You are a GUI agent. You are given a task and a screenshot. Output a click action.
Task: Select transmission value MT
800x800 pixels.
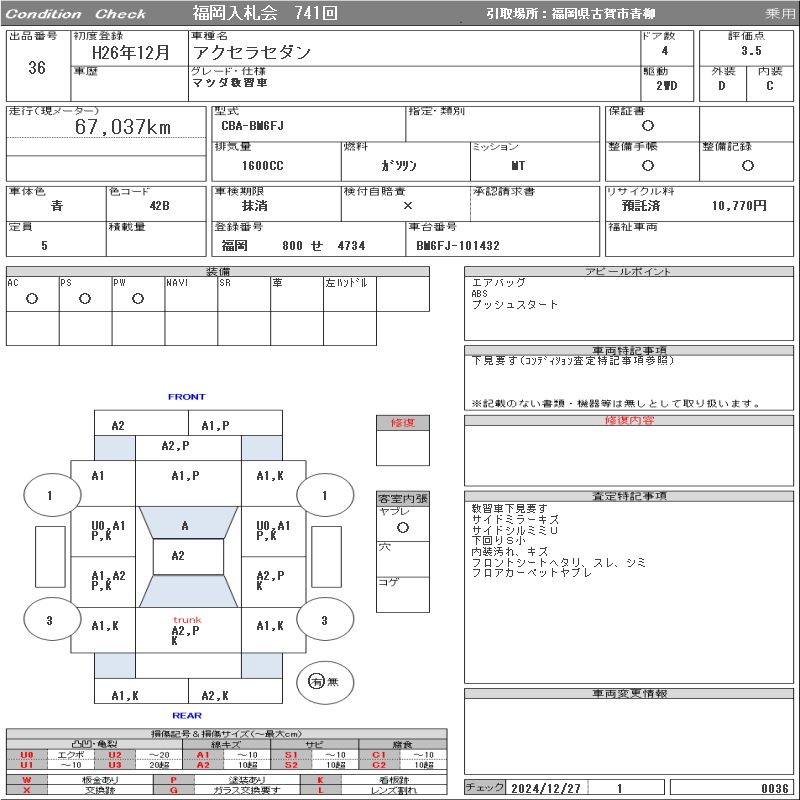[517, 165]
